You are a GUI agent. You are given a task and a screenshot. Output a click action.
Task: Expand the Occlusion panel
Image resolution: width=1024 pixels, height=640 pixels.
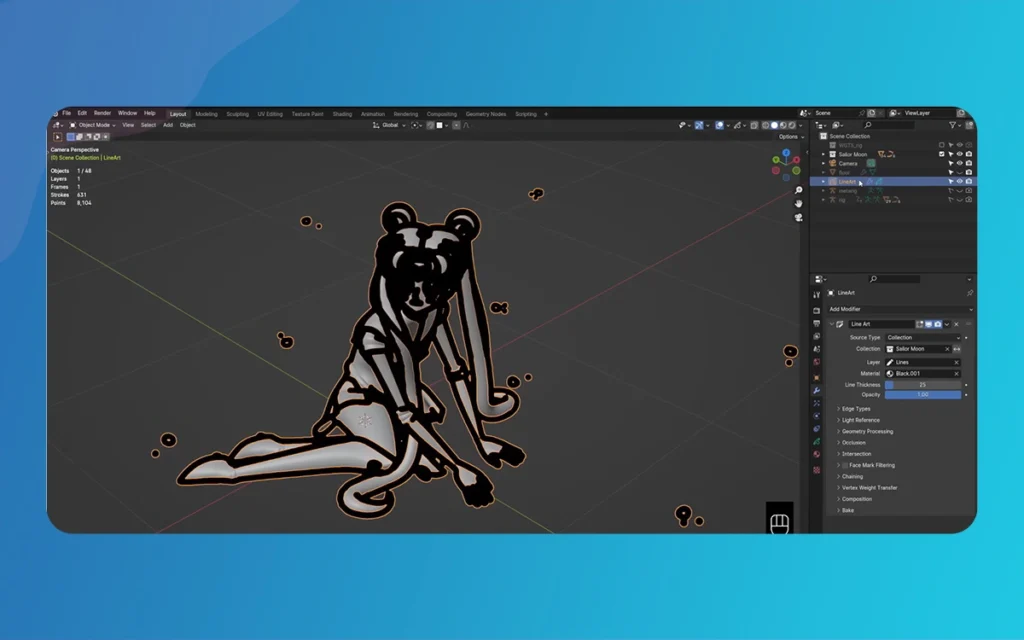click(852, 443)
